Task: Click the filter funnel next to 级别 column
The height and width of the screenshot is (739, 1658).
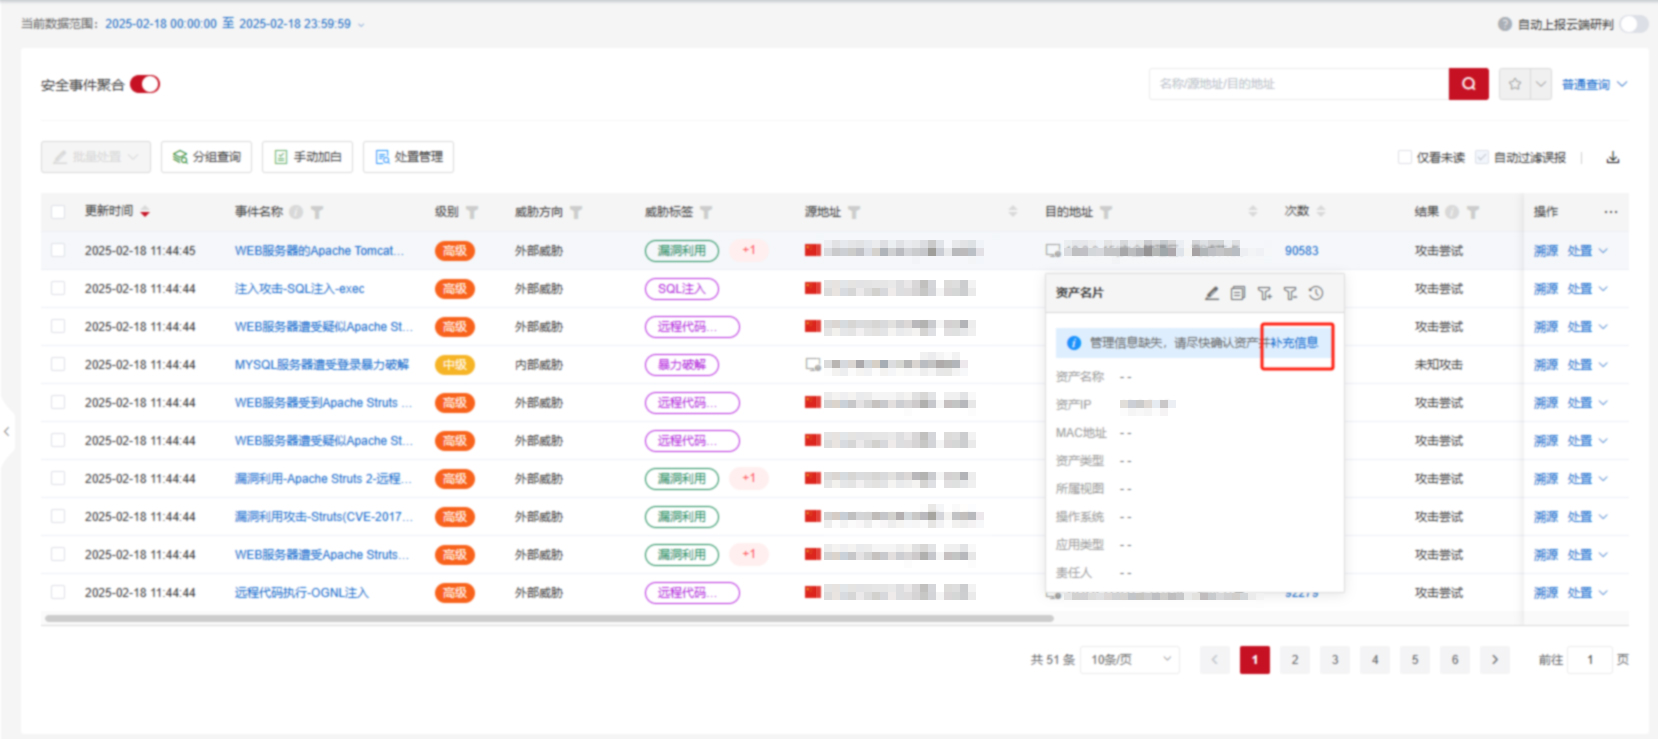Action: (x=472, y=212)
